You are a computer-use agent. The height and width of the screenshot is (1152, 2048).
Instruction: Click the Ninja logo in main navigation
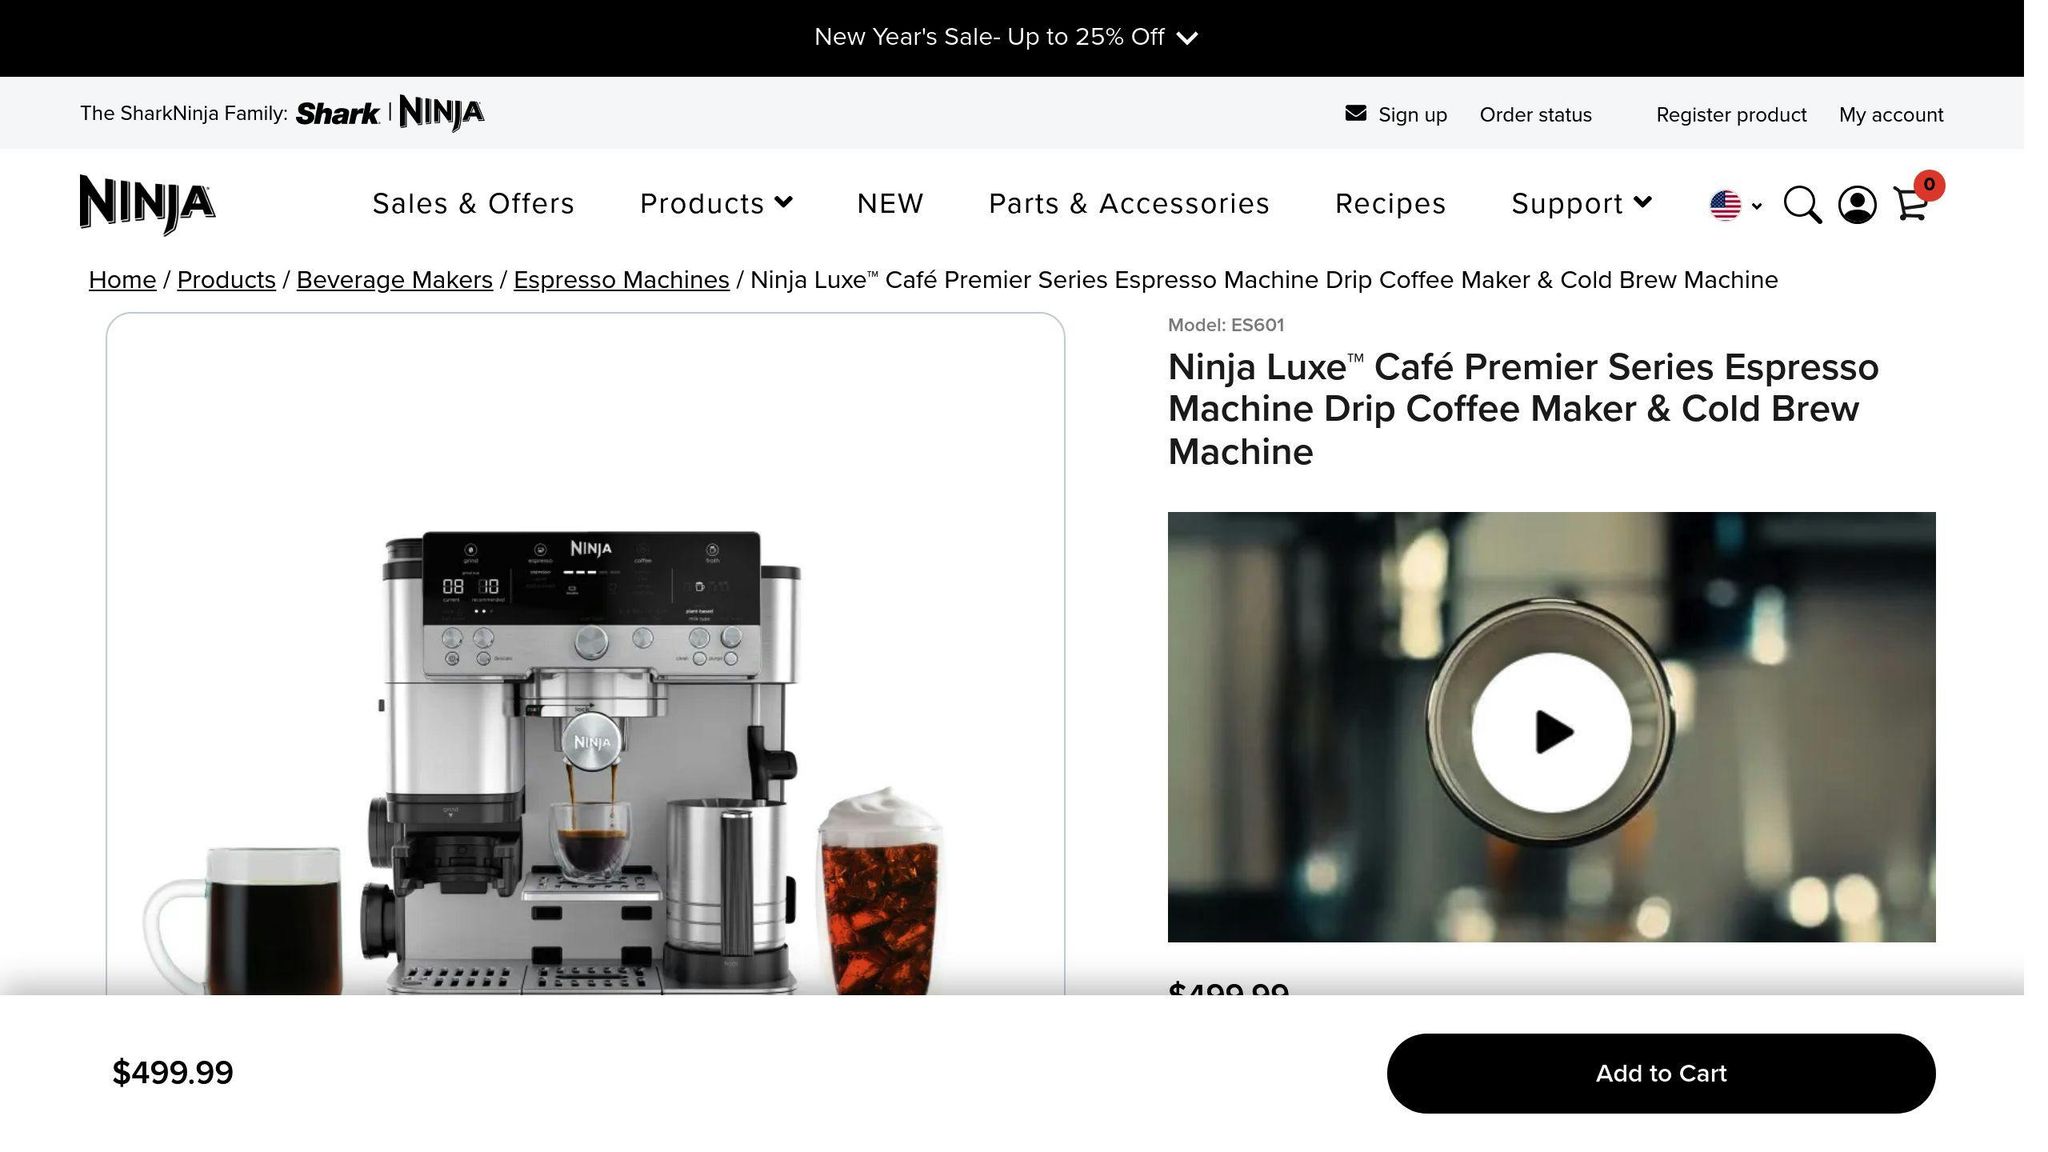coord(147,204)
